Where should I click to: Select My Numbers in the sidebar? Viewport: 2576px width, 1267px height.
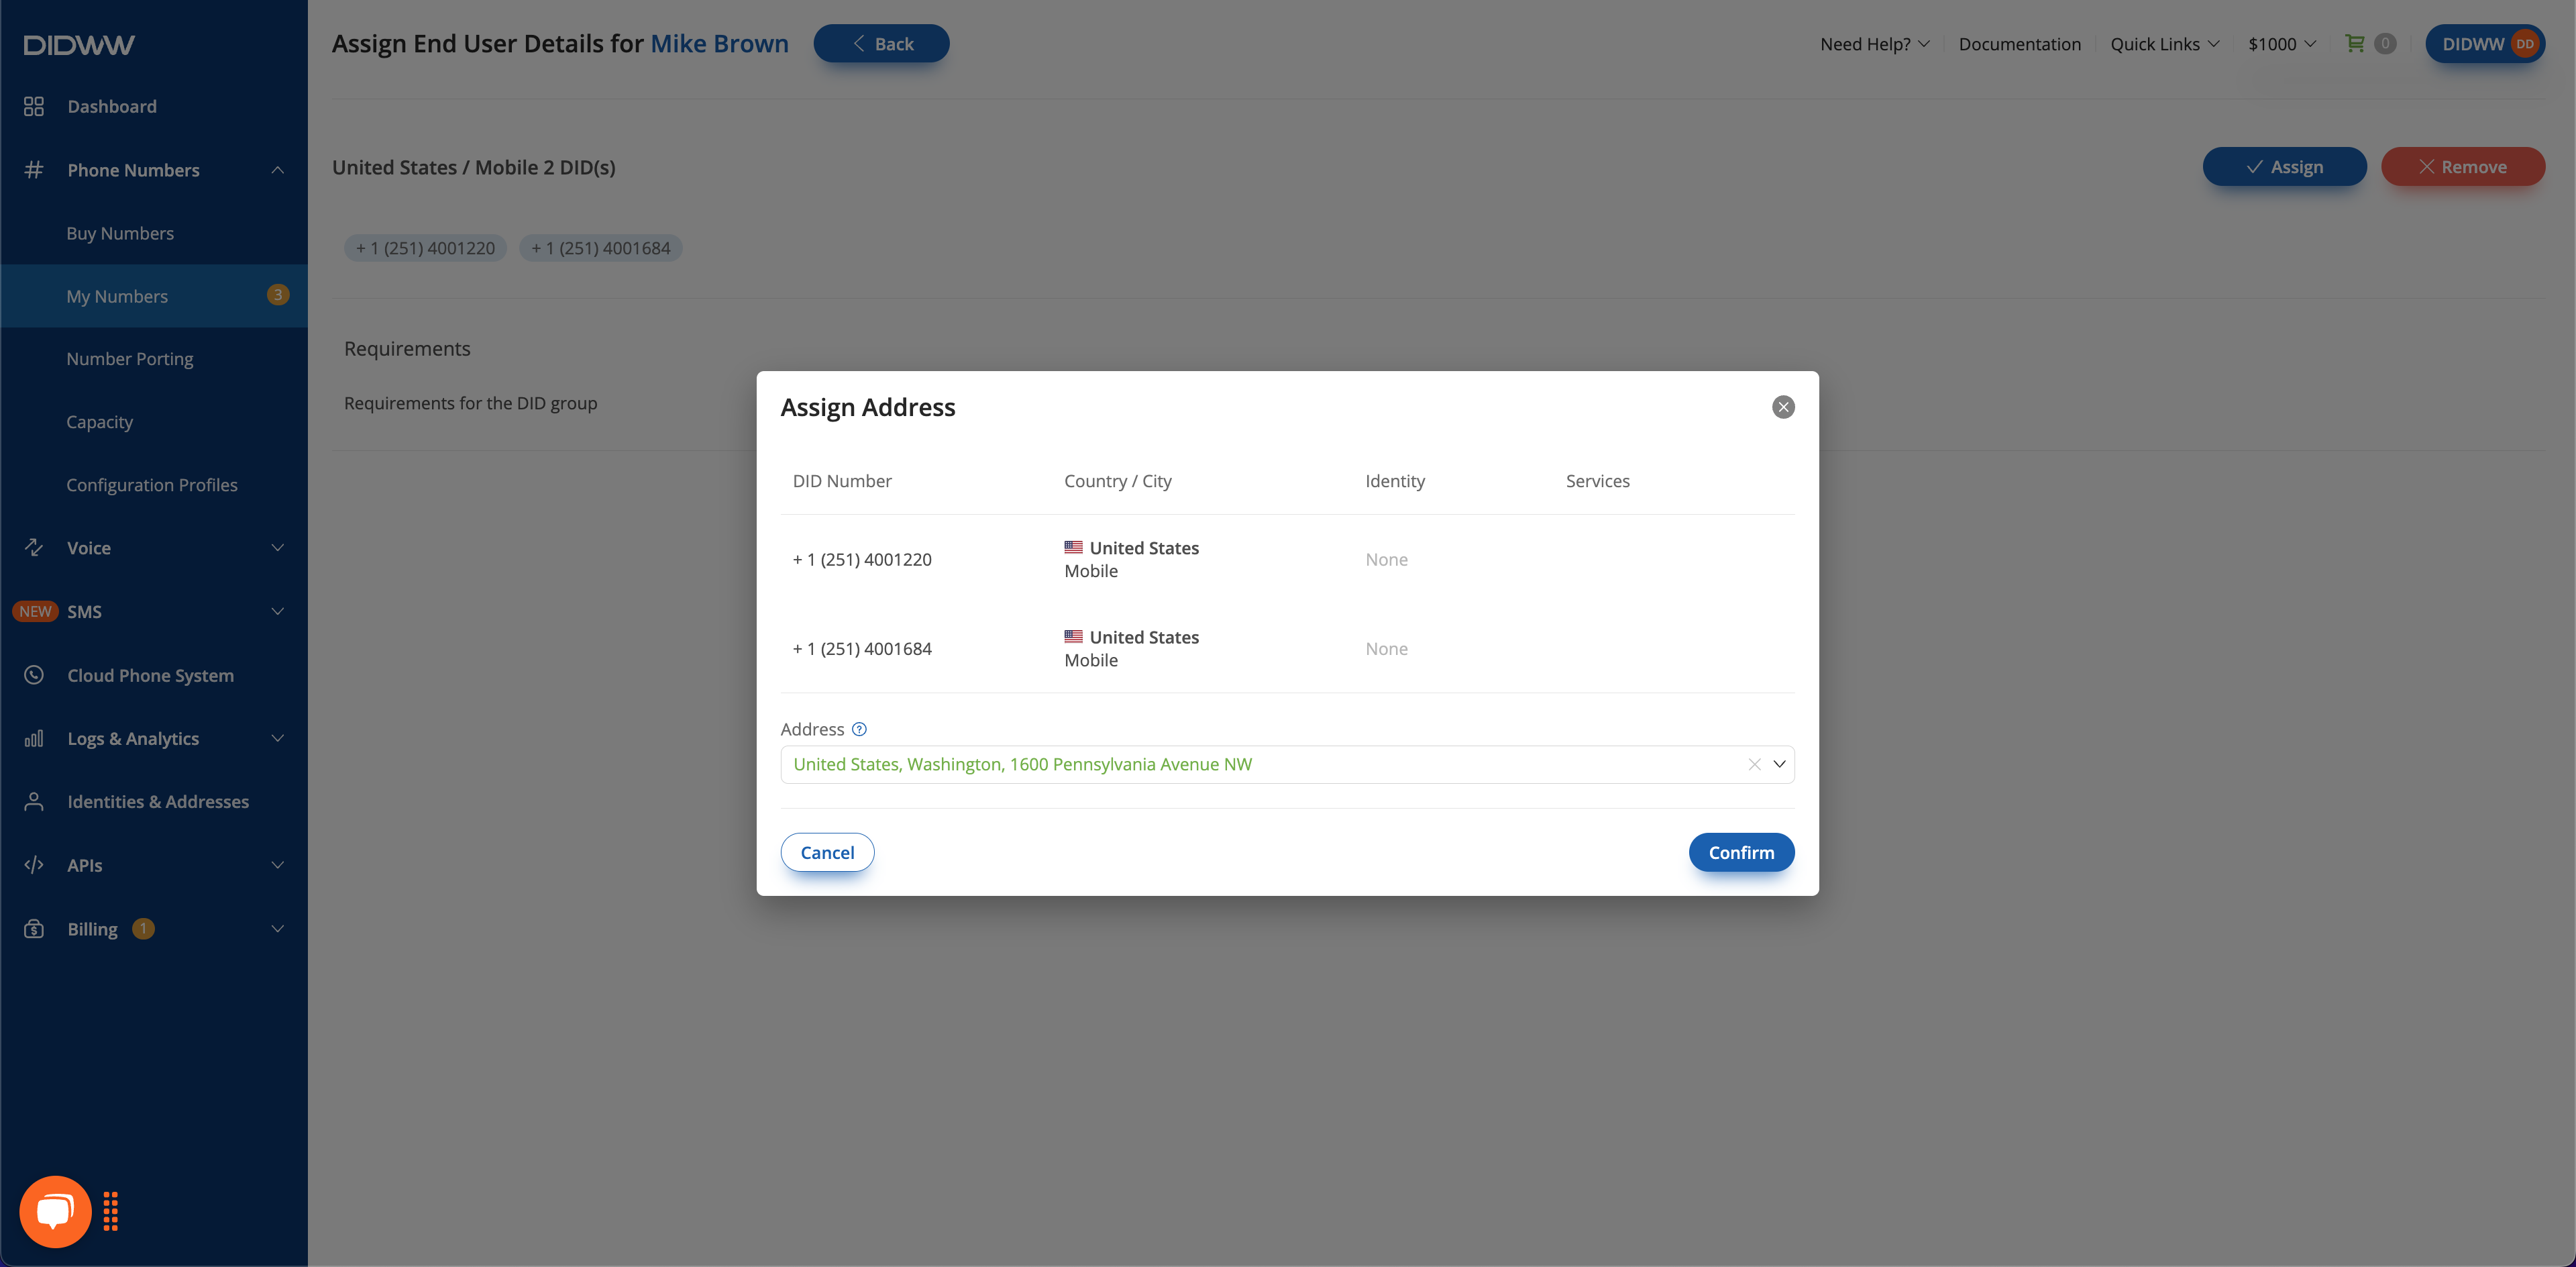pyautogui.click(x=154, y=296)
